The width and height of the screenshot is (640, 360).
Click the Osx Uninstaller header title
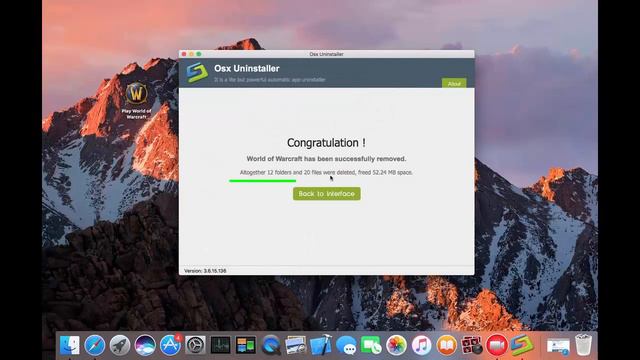coord(247,69)
